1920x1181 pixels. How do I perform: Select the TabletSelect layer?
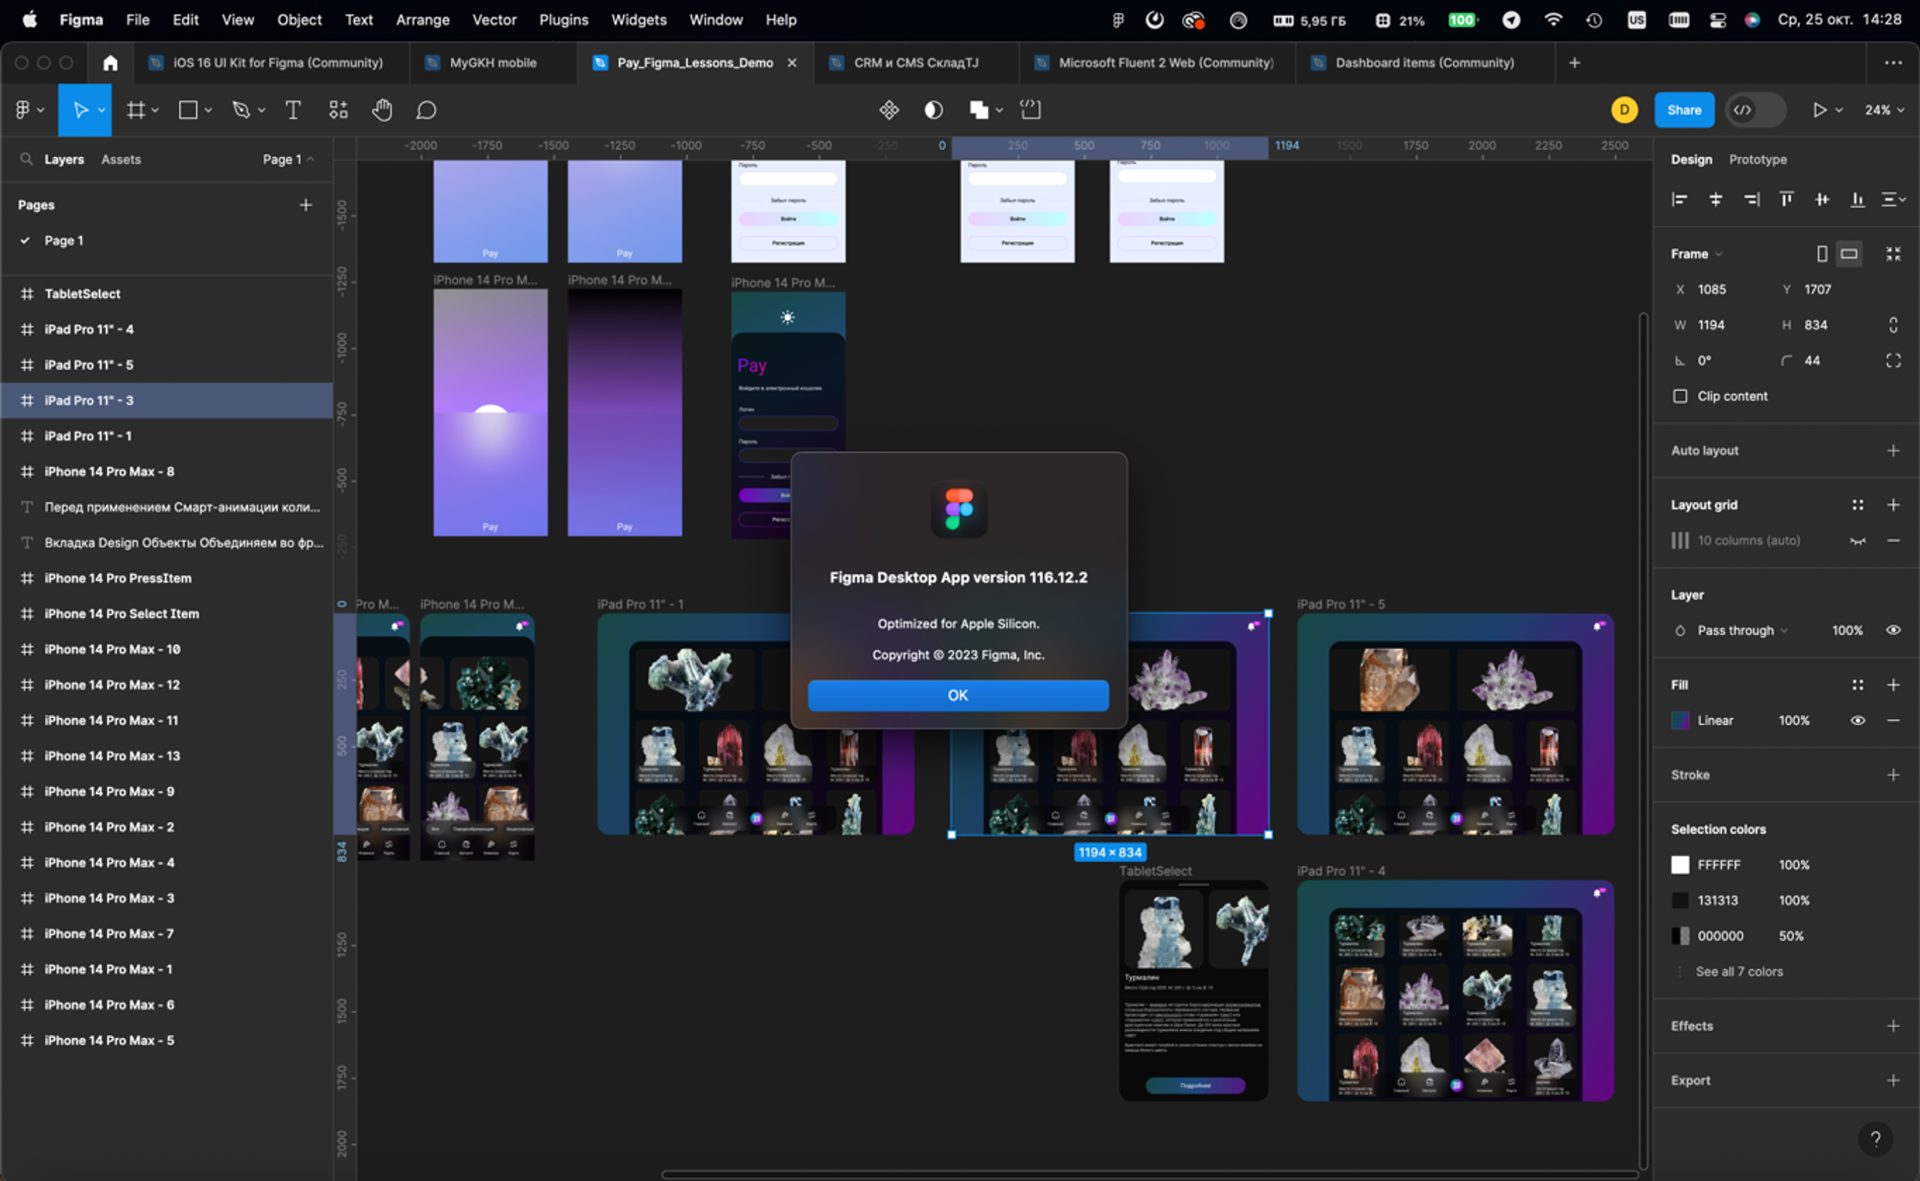pos(166,294)
